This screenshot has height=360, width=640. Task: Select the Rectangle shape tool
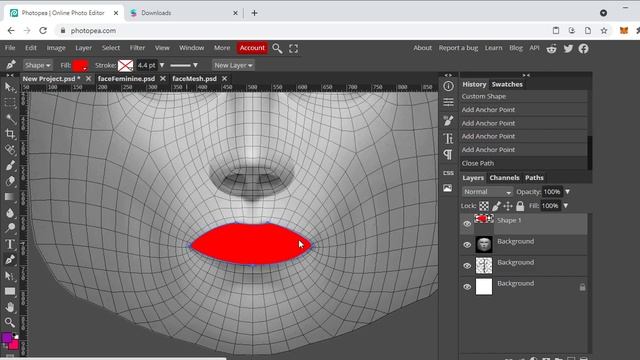click(10, 291)
